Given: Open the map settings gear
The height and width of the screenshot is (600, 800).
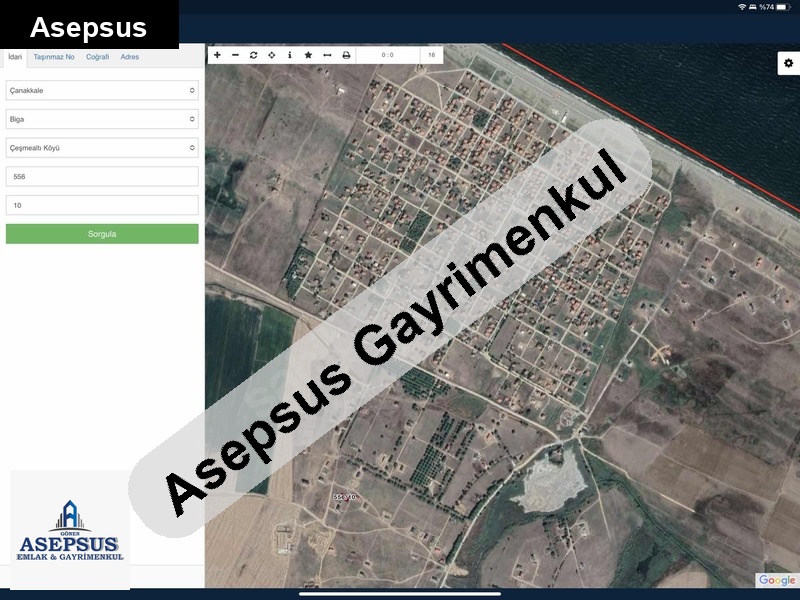Looking at the screenshot, I should (788, 63).
